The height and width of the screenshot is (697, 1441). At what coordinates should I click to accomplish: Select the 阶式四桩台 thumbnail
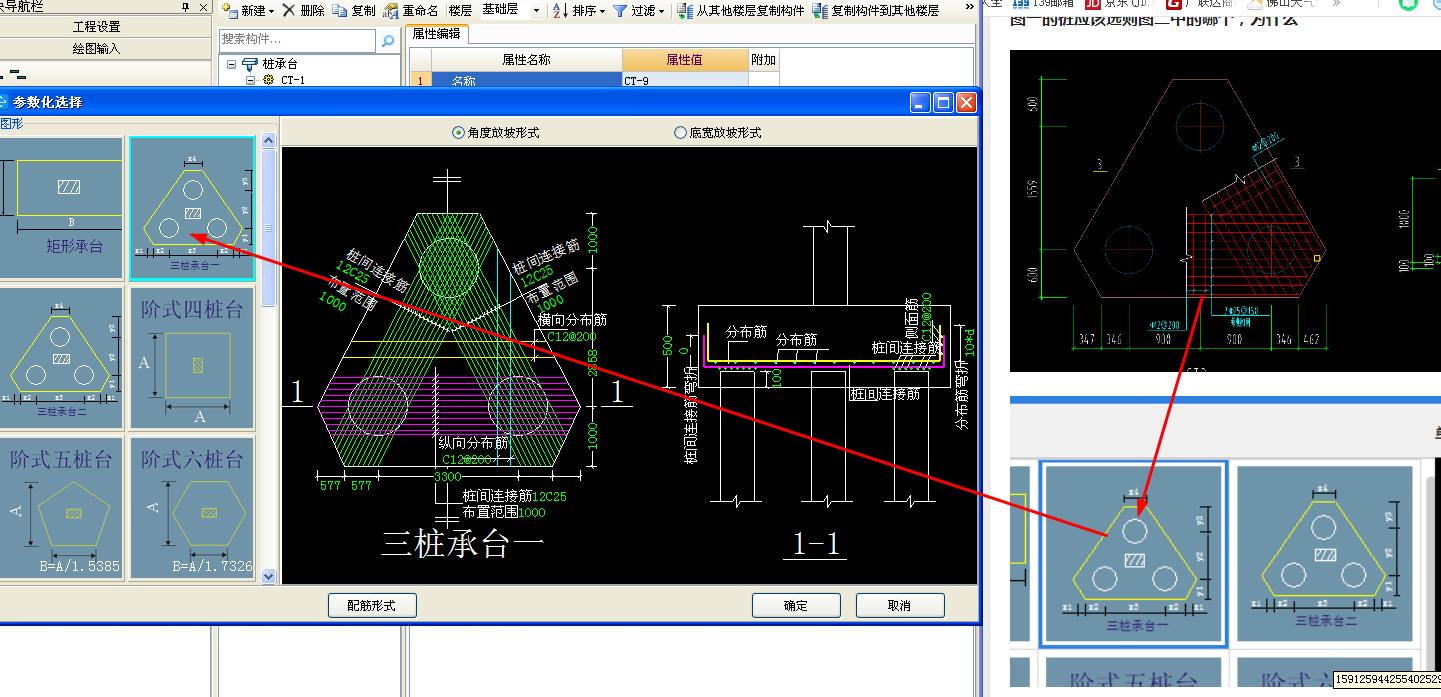tap(192, 358)
